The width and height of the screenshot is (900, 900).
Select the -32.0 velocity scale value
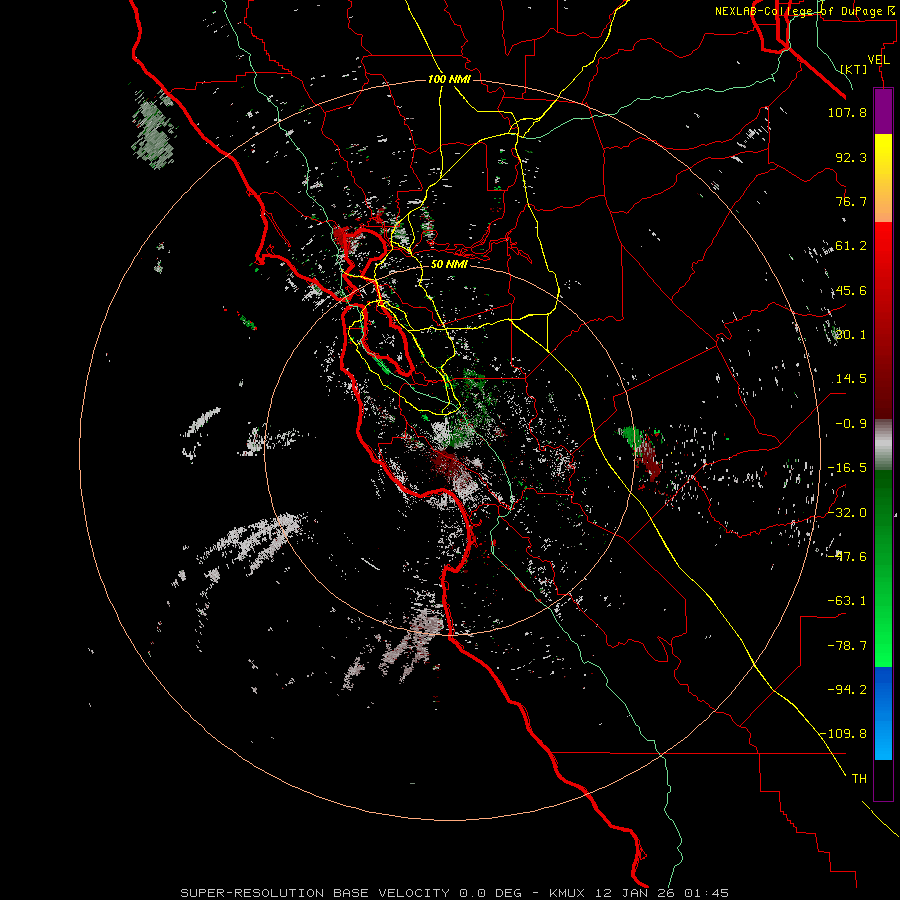tap(847, 513)
